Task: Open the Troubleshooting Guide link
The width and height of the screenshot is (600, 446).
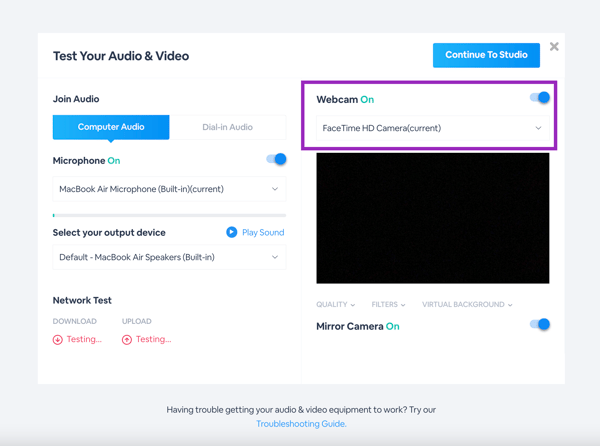Action: click(x=301, y=424)
